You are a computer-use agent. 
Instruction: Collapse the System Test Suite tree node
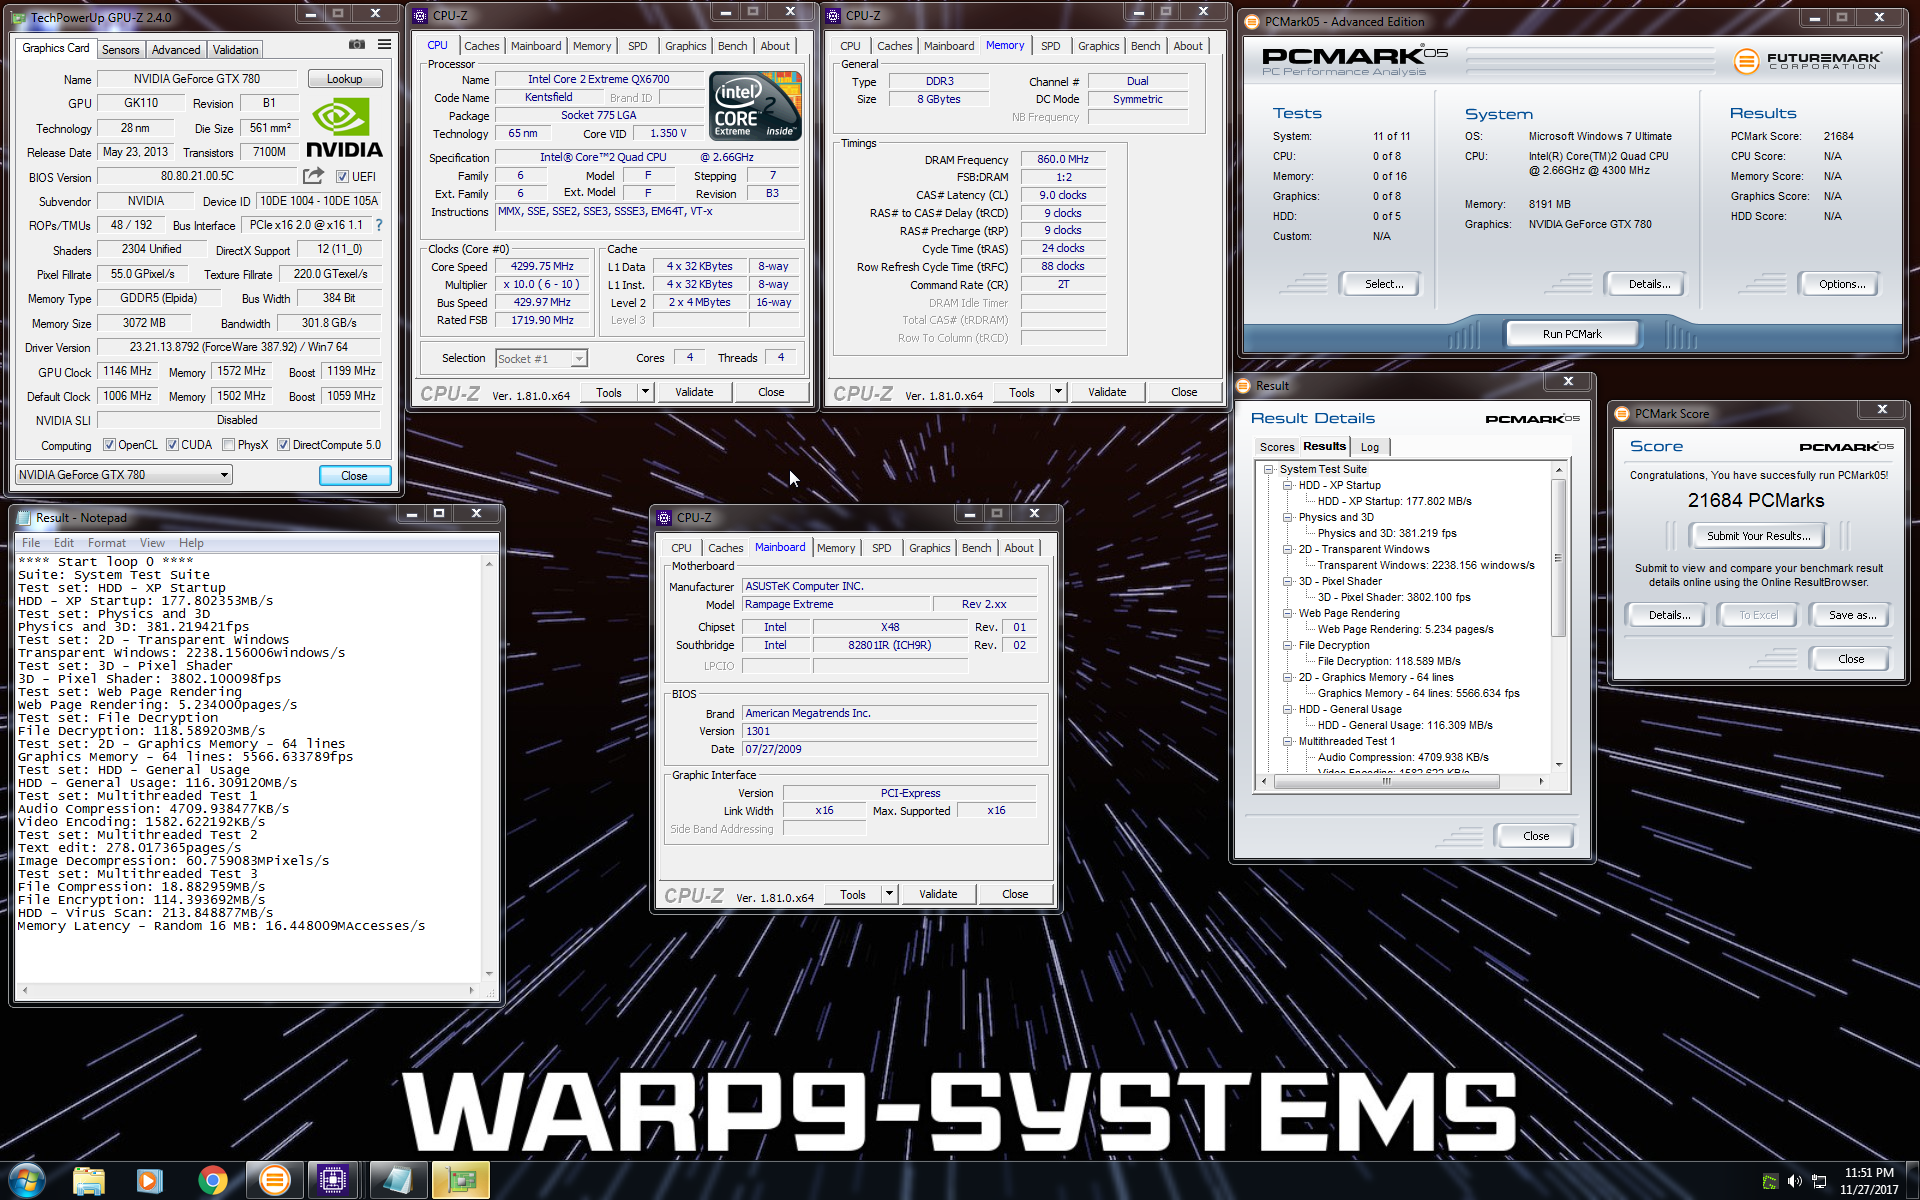pyautogui.click(x=1268, y=469)
